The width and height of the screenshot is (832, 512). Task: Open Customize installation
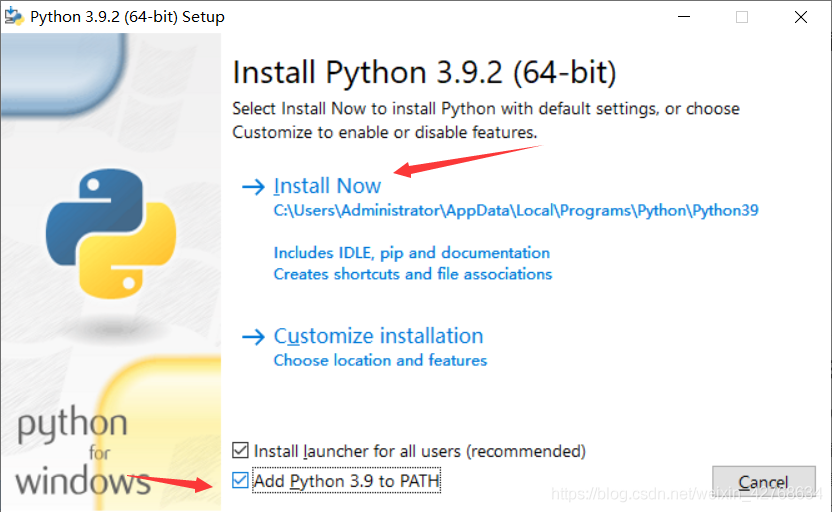coord(378,336)
